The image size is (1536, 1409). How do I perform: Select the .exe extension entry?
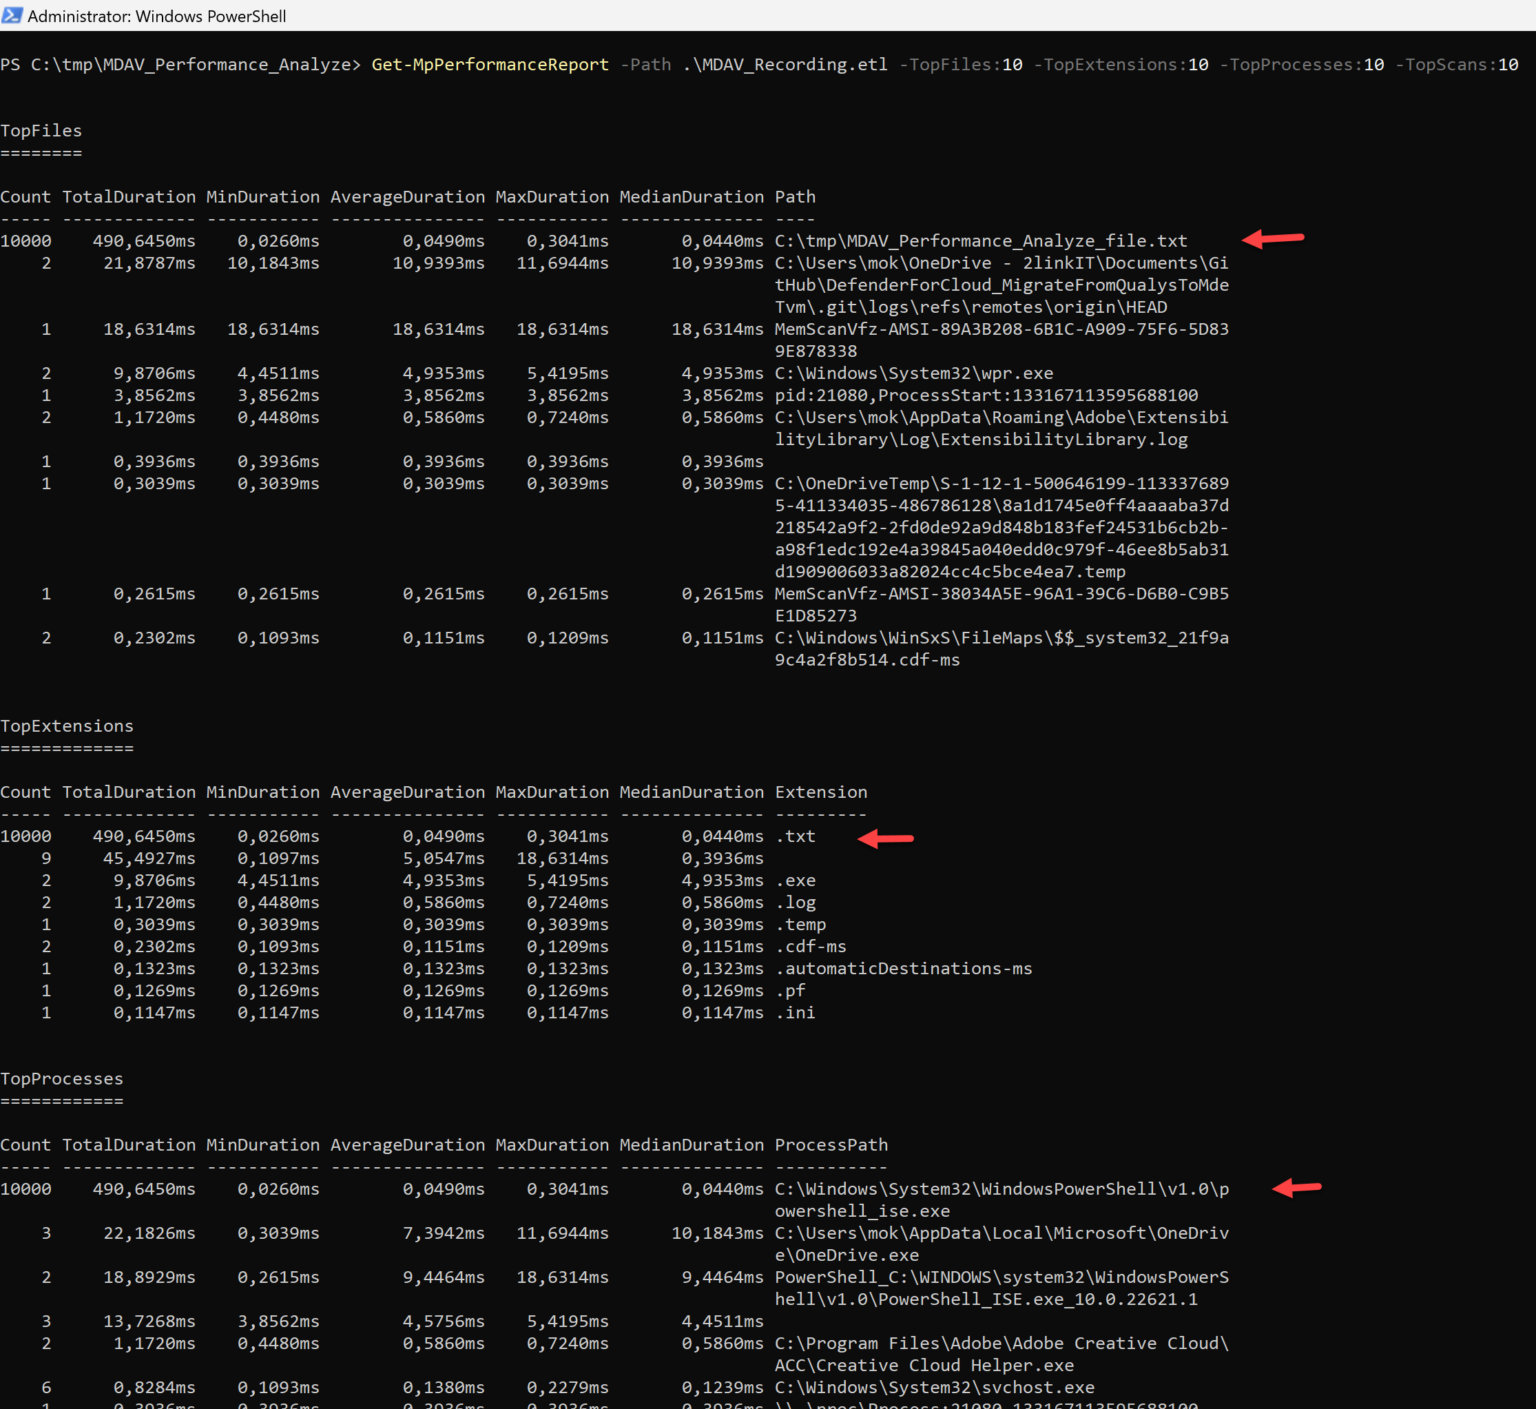[795, 880]
